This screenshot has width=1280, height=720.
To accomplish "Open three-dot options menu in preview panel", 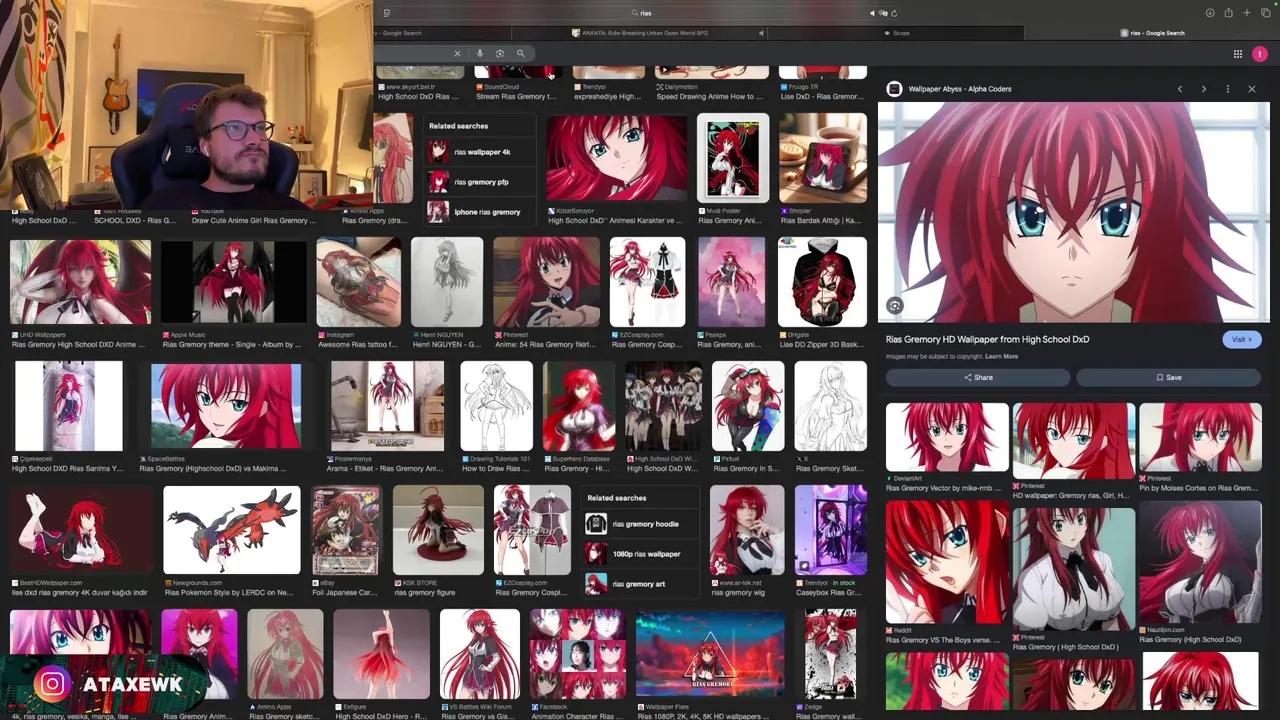I will pyautogui.click(x=1227, y=89).
